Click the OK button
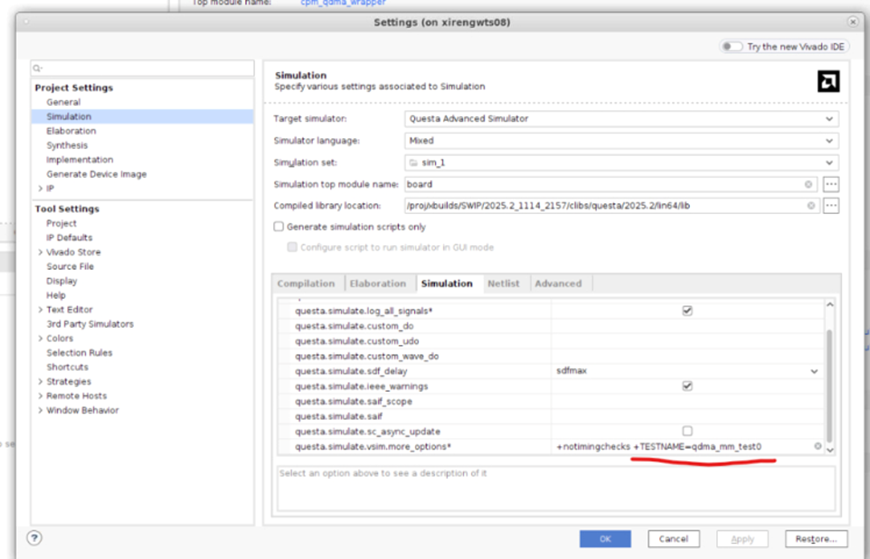Screen dimensions: 870x559 point(605,538)
